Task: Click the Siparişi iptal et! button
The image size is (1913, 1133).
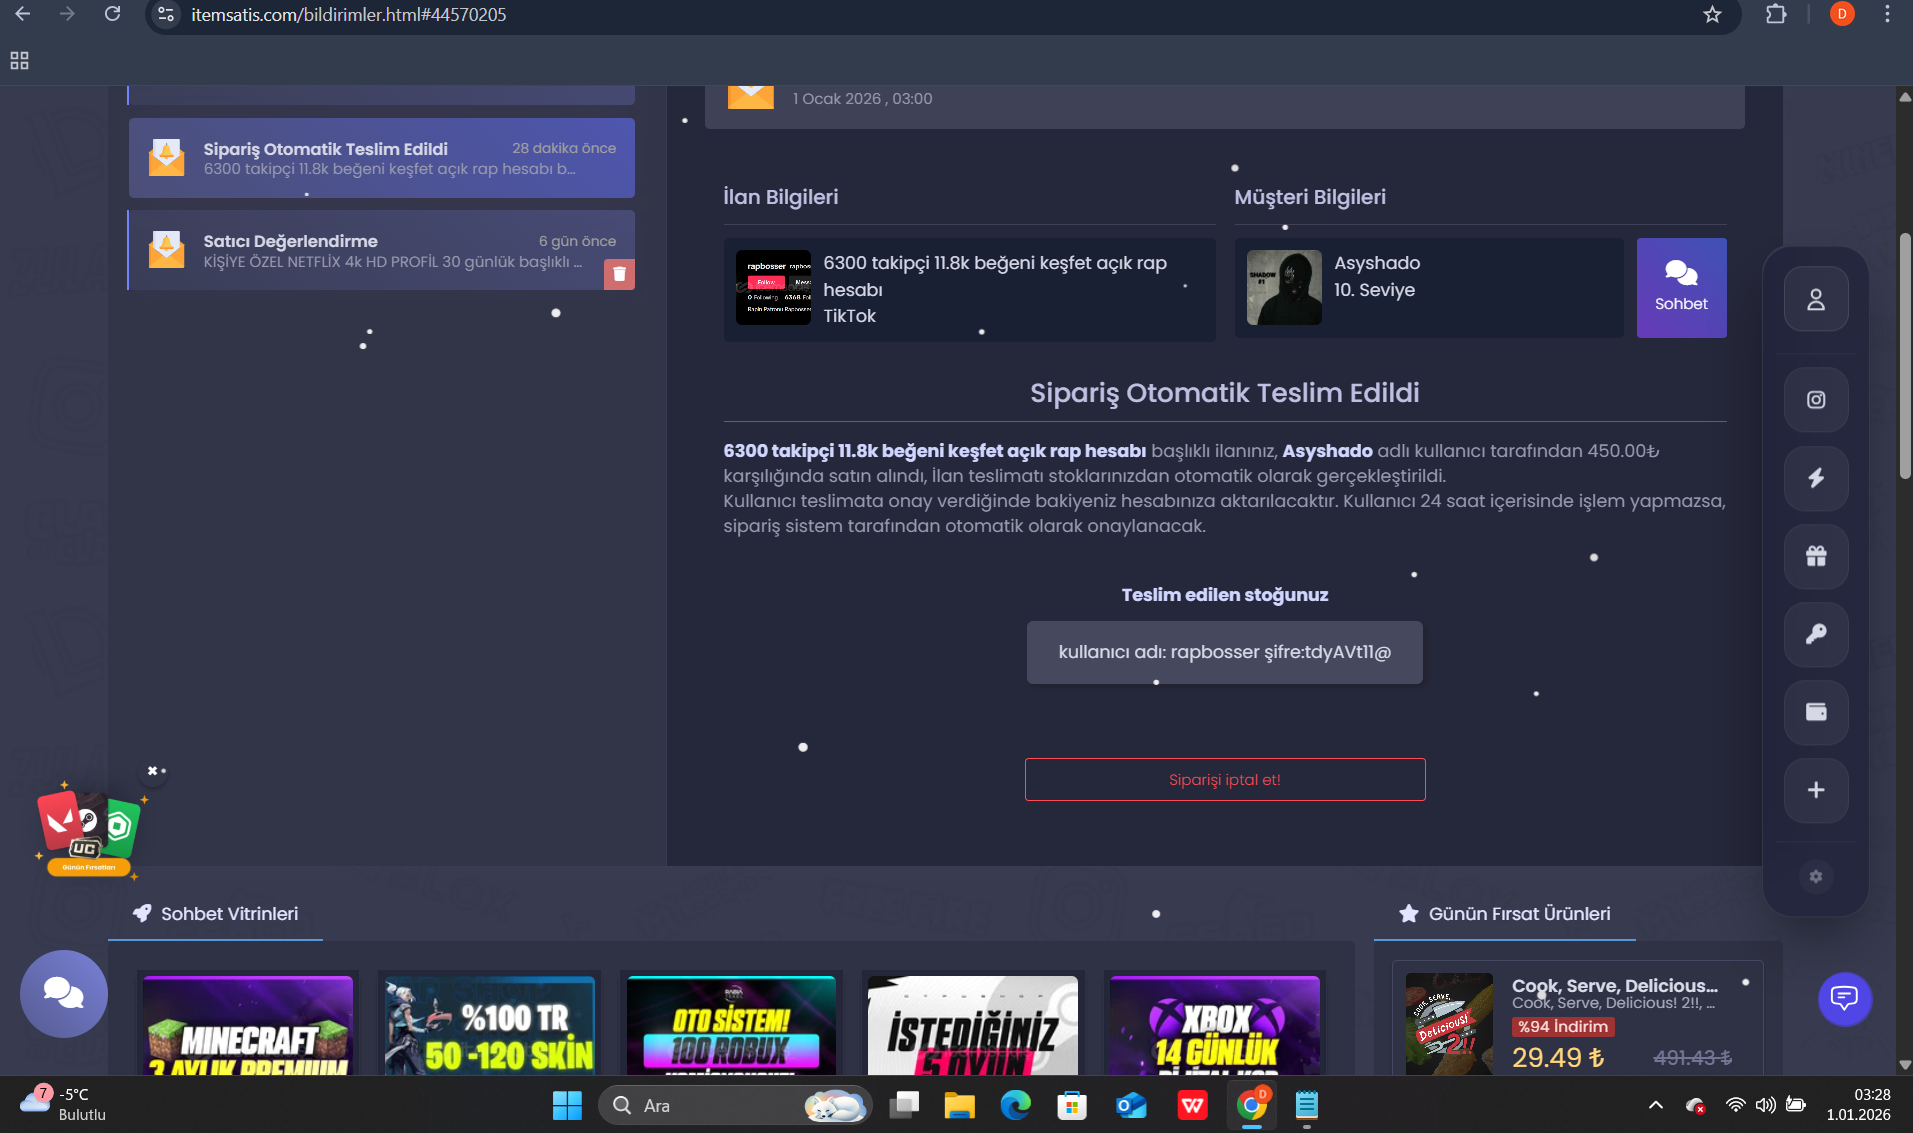Action: [1225, 780]
